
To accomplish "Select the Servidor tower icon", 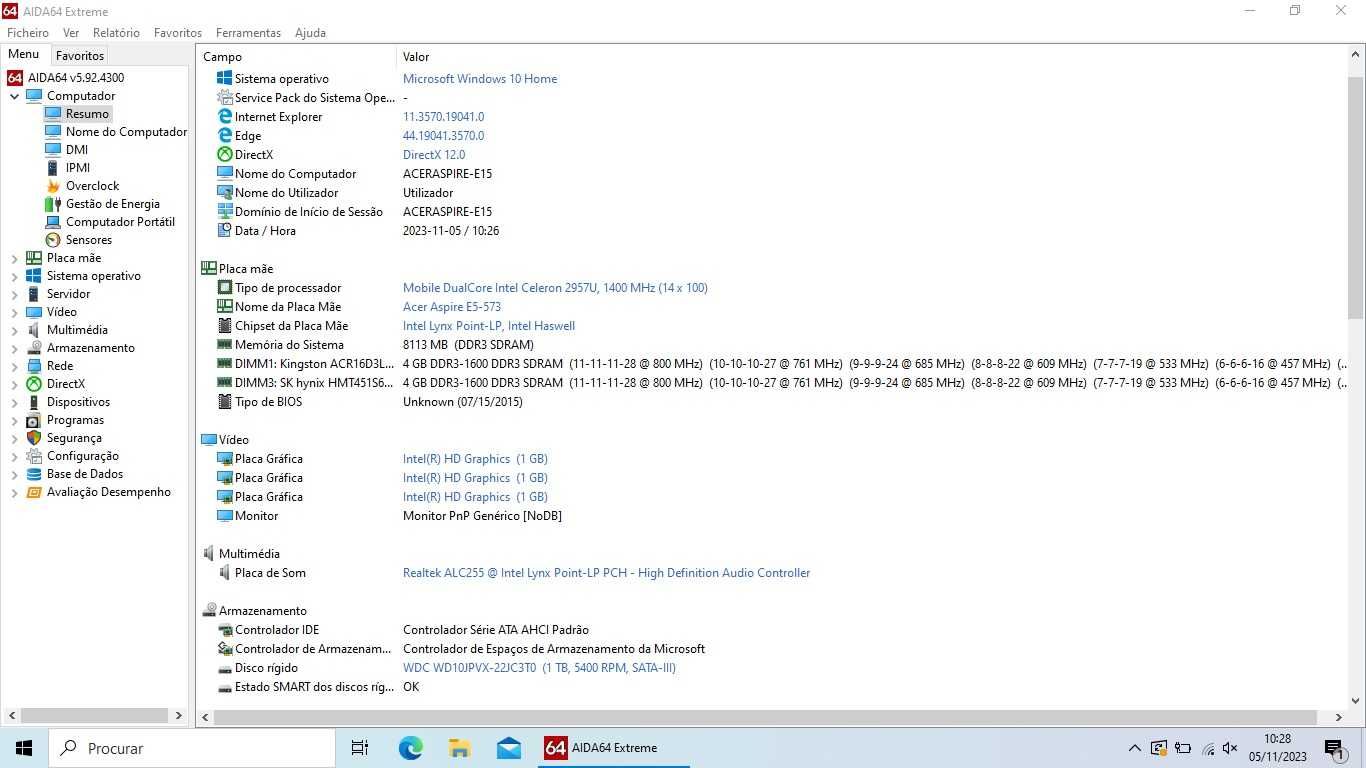I will pyautogui.click(x=34, y=294).
